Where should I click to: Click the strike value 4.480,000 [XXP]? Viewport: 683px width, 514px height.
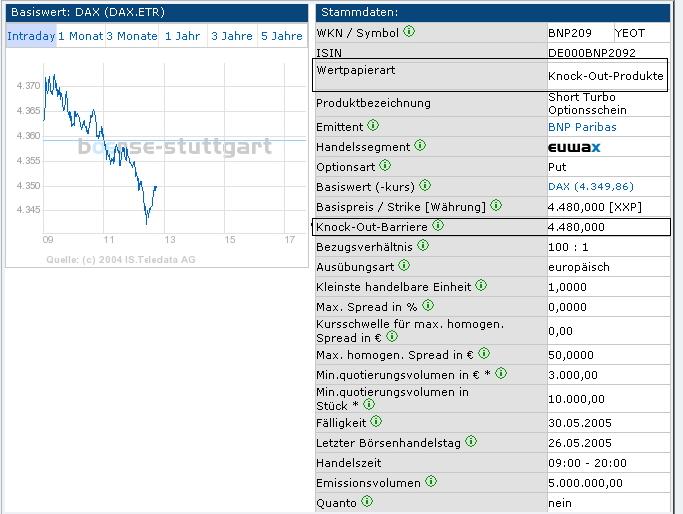[x=595, y=207]
